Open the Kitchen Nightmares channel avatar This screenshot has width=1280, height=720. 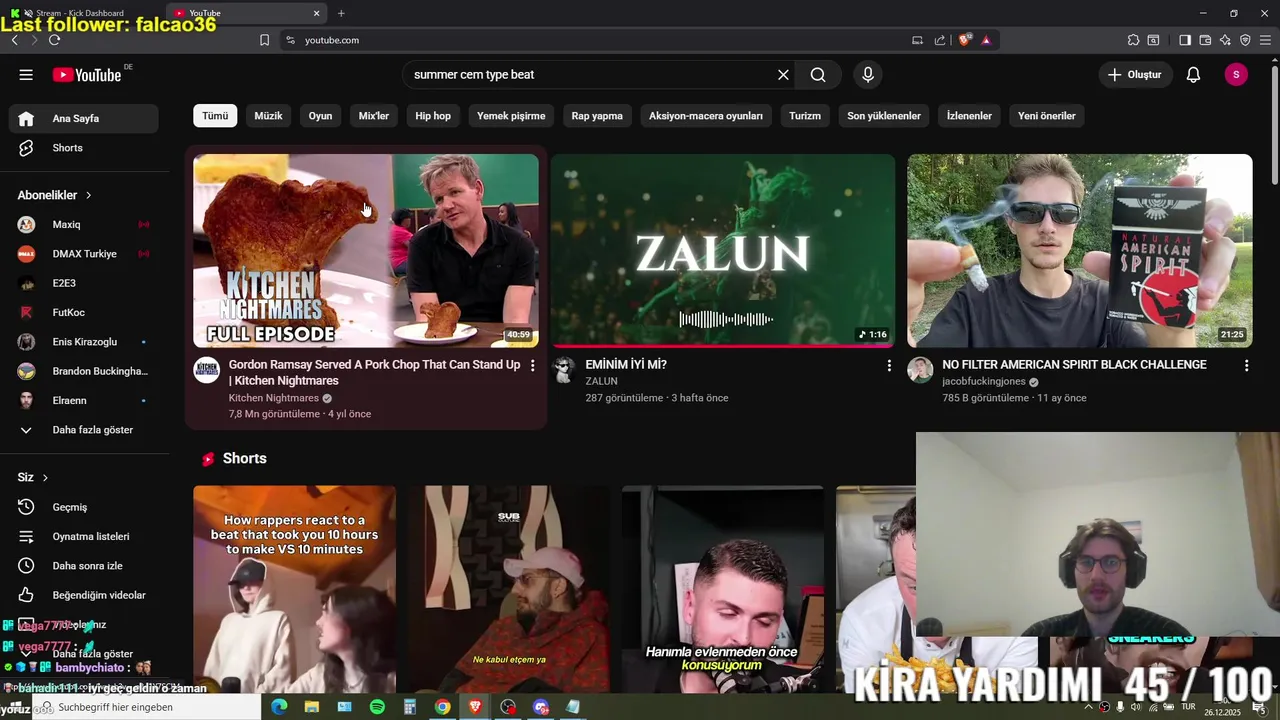(x=207, y=370)
